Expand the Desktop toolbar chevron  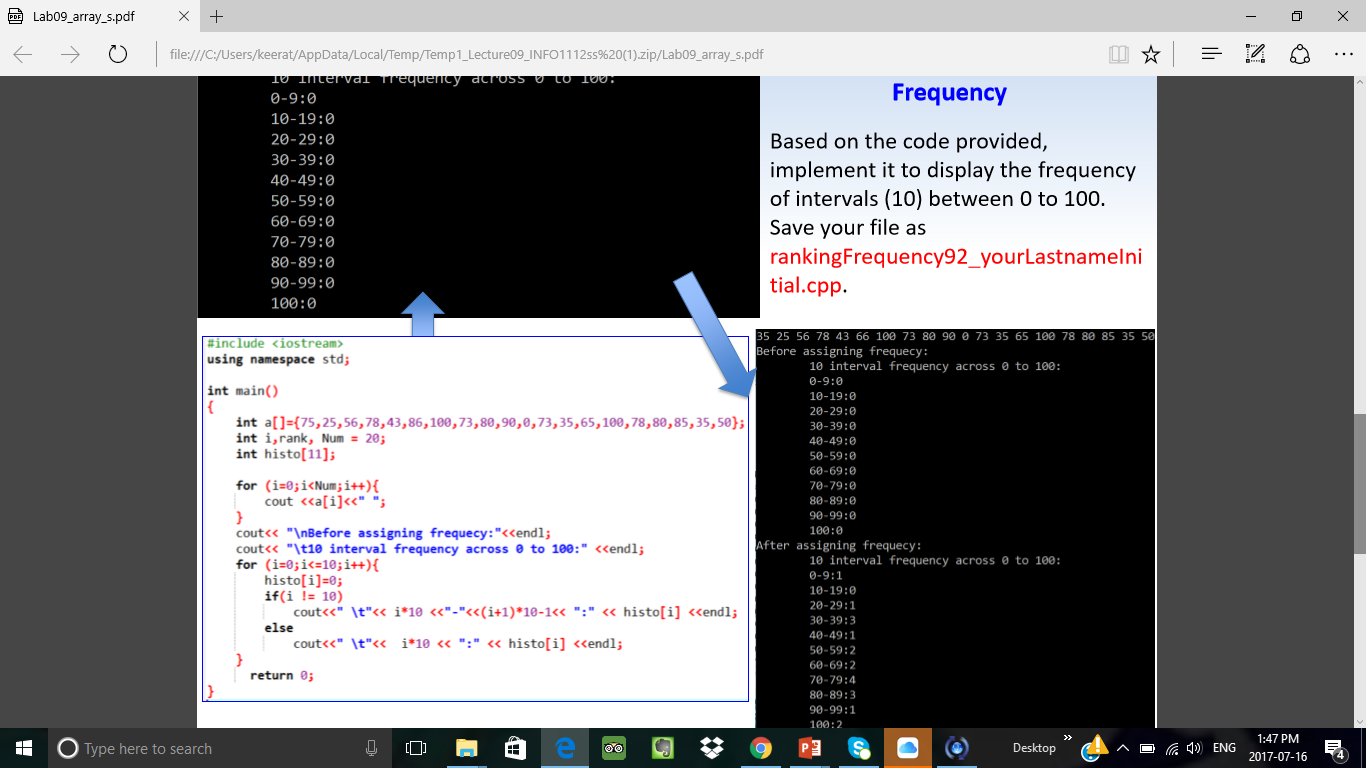click(x=1068, y=740)
